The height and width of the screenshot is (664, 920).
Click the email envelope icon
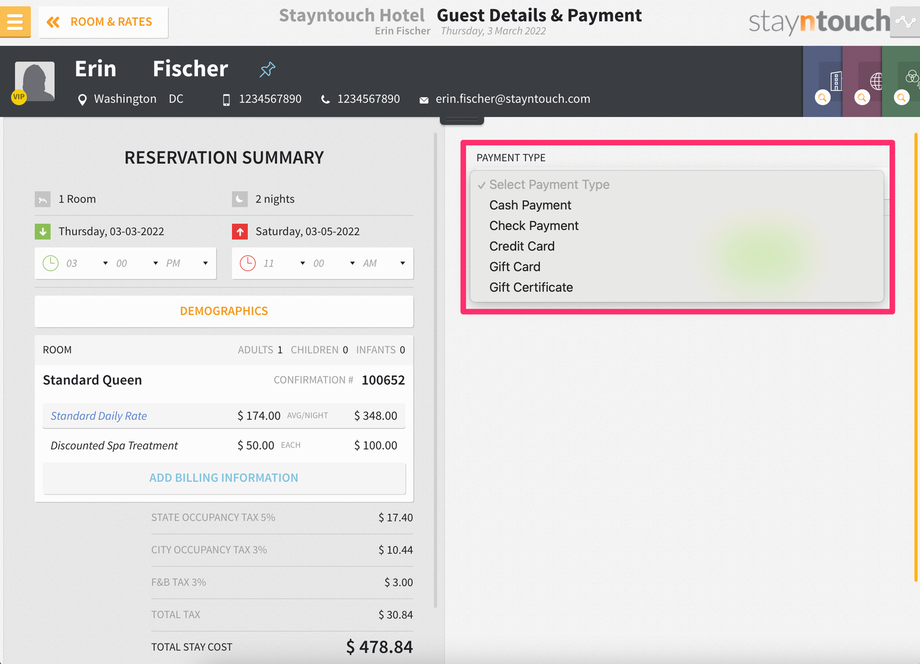coord(424,100)
